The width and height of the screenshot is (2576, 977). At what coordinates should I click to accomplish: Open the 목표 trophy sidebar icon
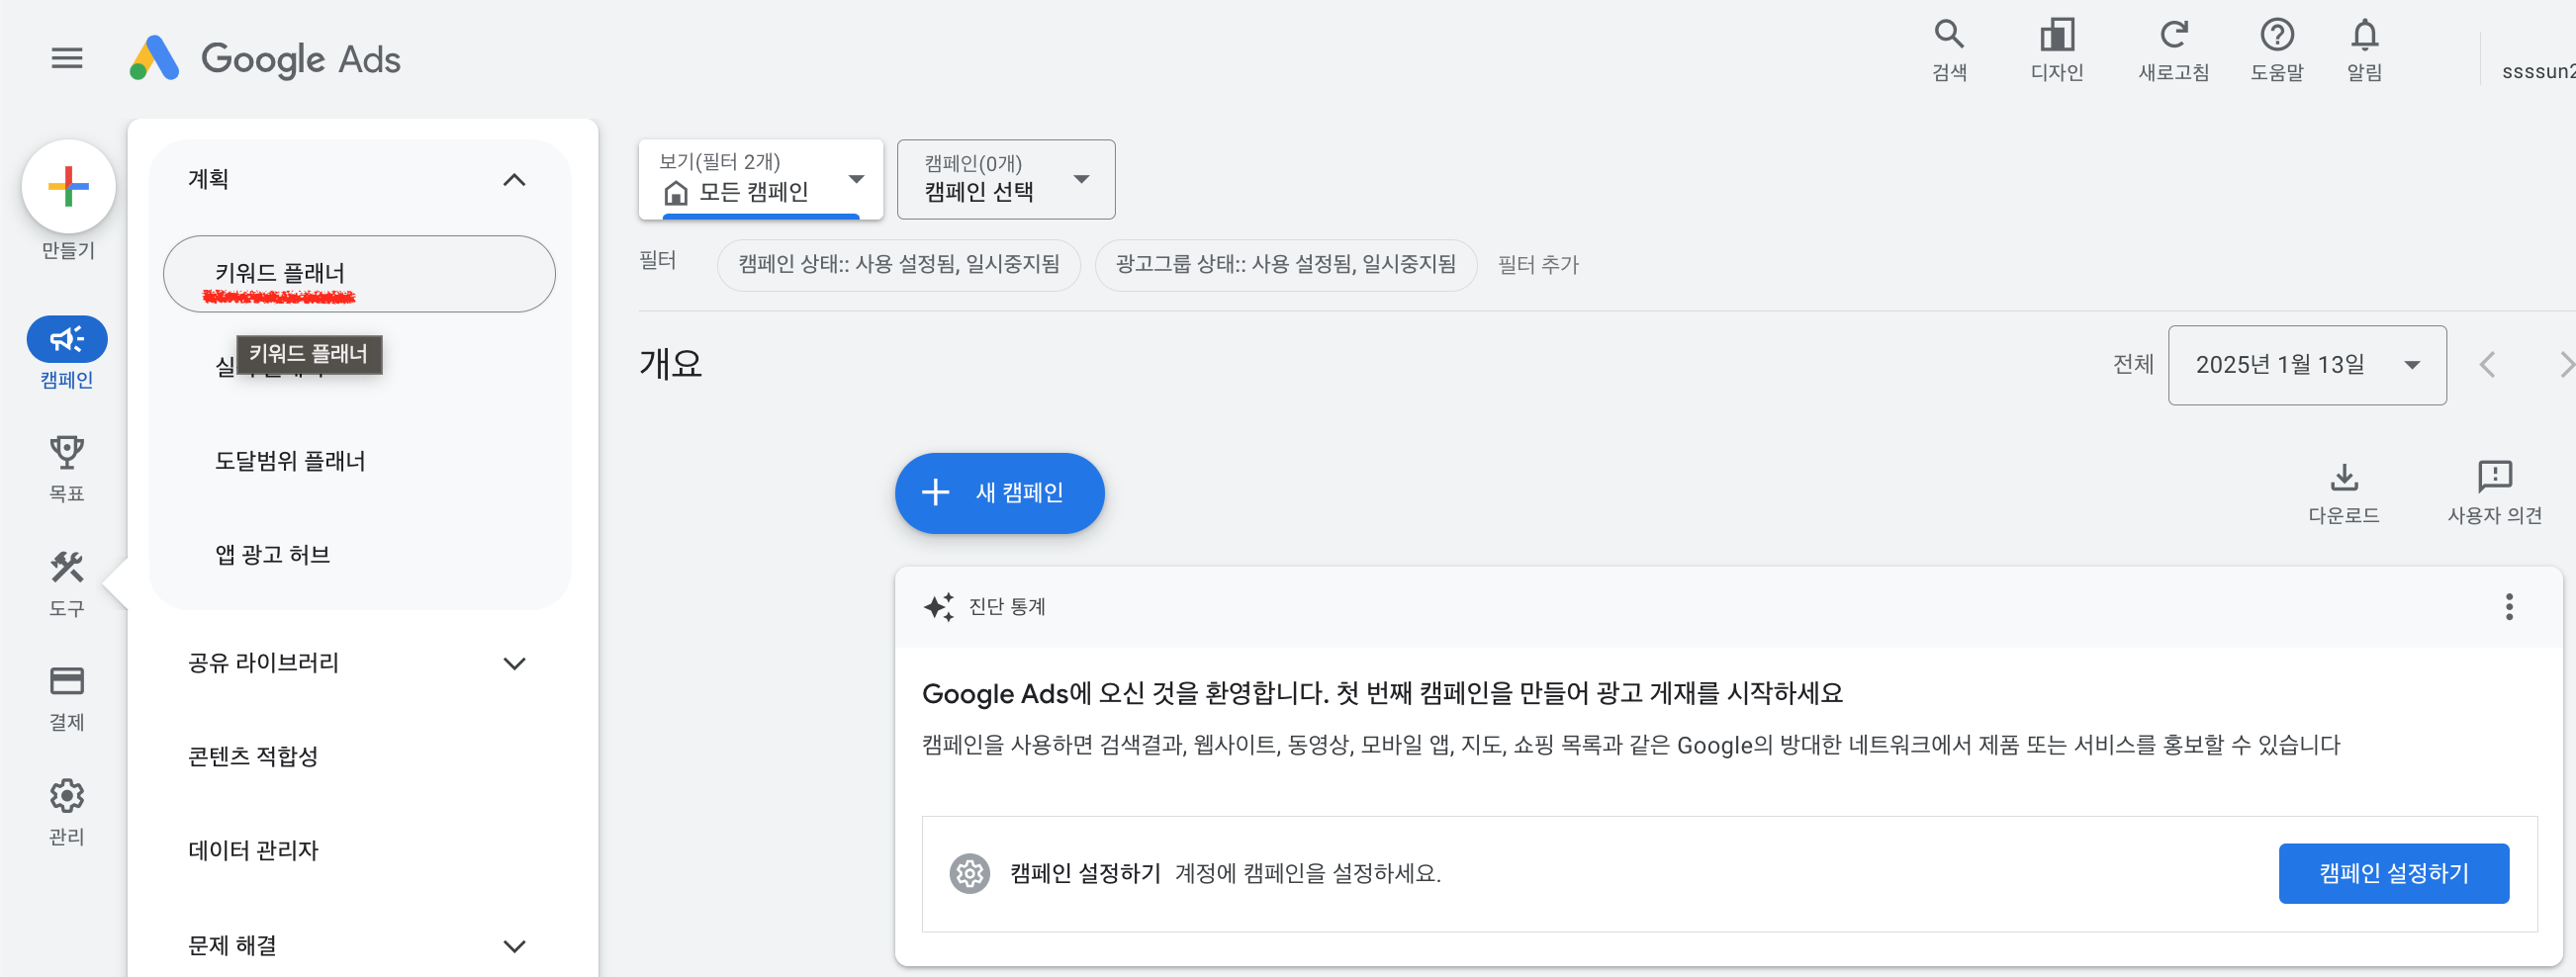pyautogui.click(x=67, y=452)
